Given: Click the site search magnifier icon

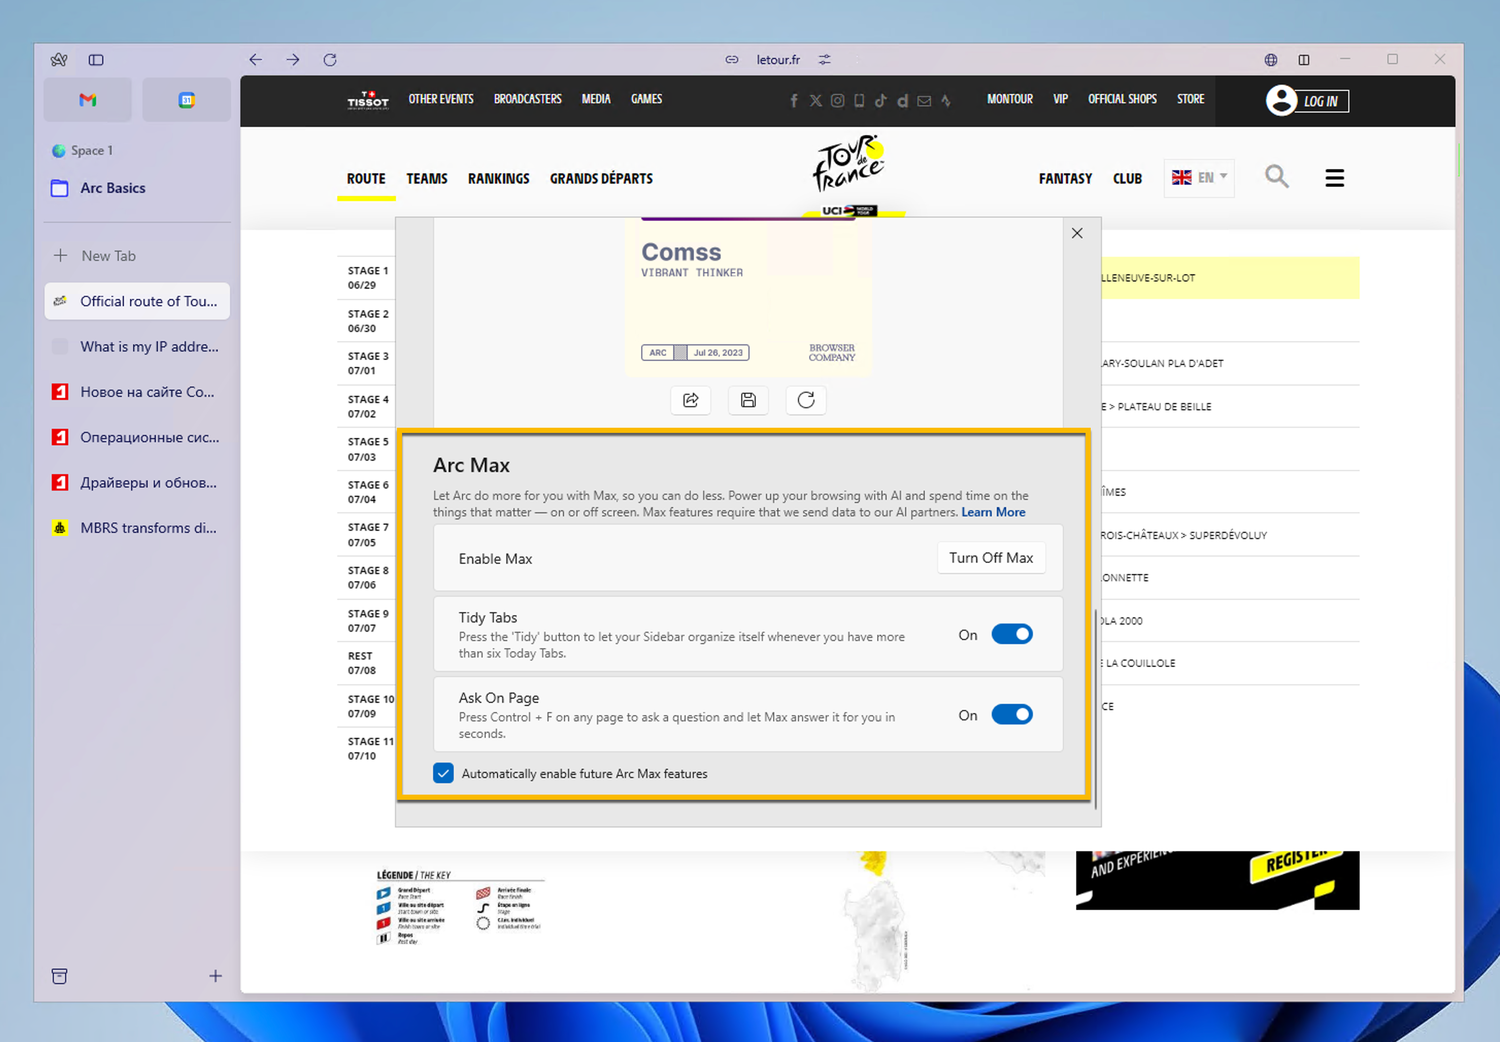Looking at the screenshot, I should coord(1277,177).
